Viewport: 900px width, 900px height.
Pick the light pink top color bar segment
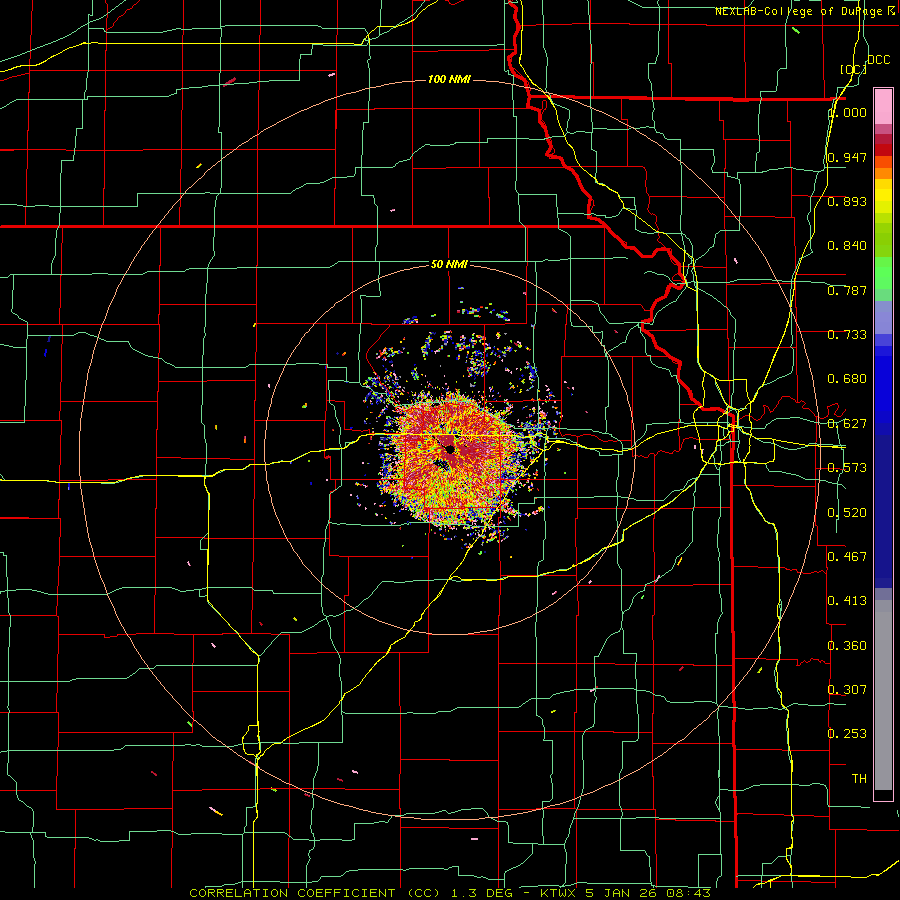coord(883,106)
